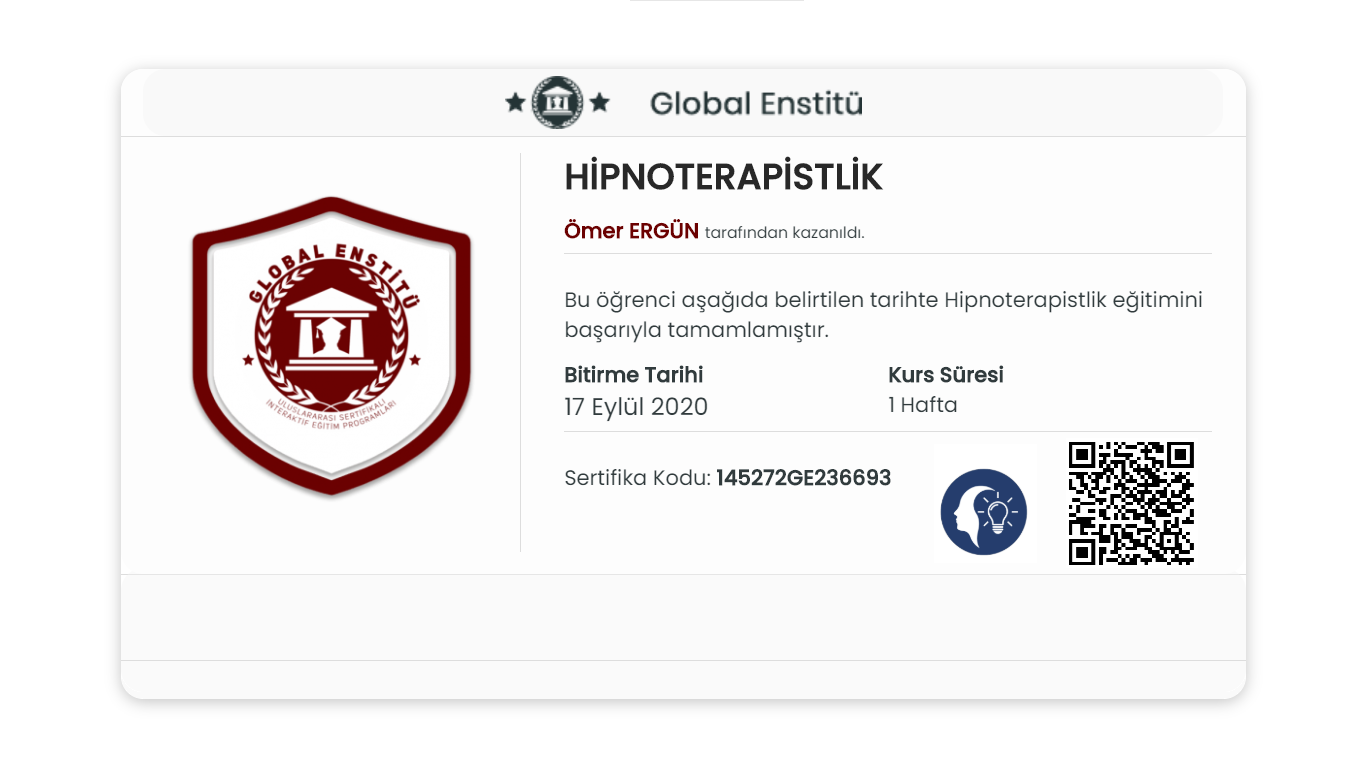The height and width of the screenshot is (768, 1366).
Task: Click the Sertifika Kodu label
Action: coord(638,478)
